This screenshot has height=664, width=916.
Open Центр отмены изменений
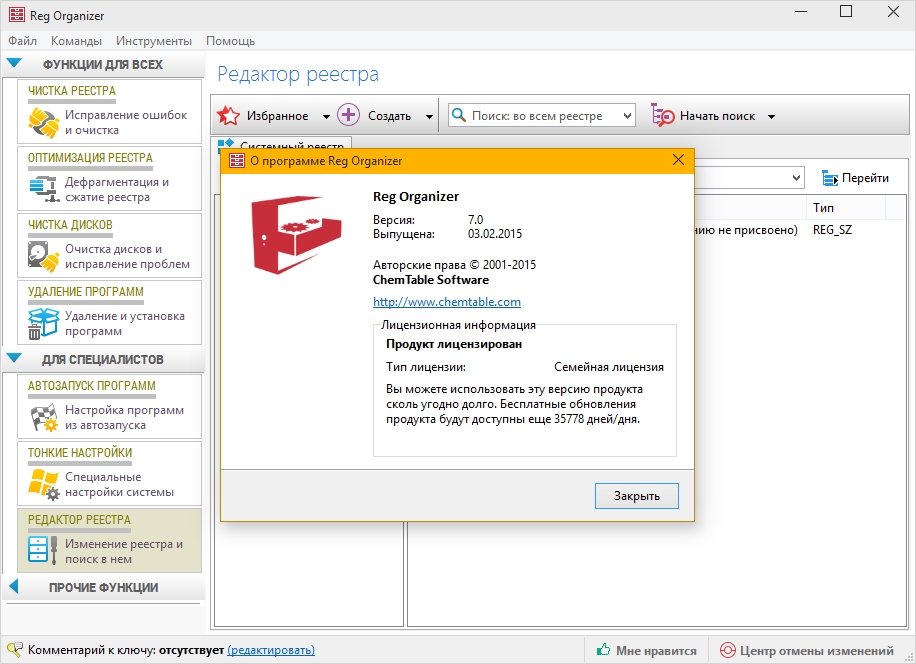(x=807, y=650)
